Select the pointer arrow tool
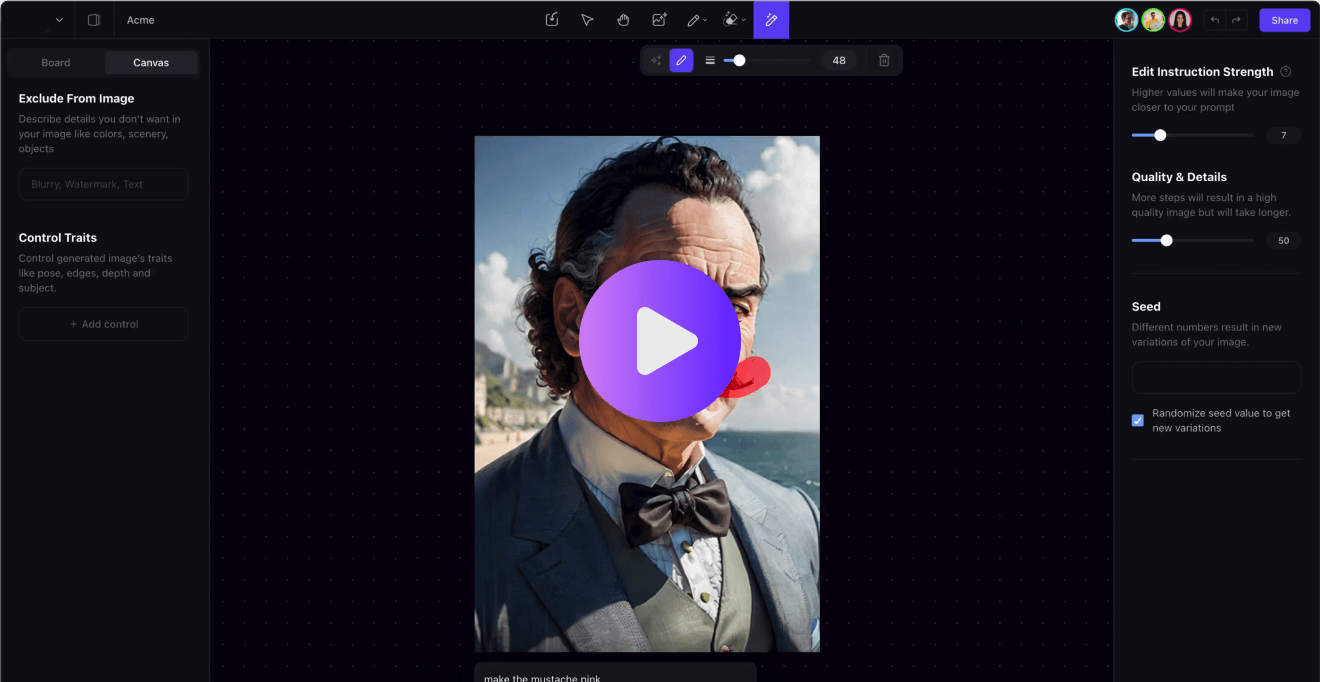This screenshot has width=1320, height=682. (587, 20)
